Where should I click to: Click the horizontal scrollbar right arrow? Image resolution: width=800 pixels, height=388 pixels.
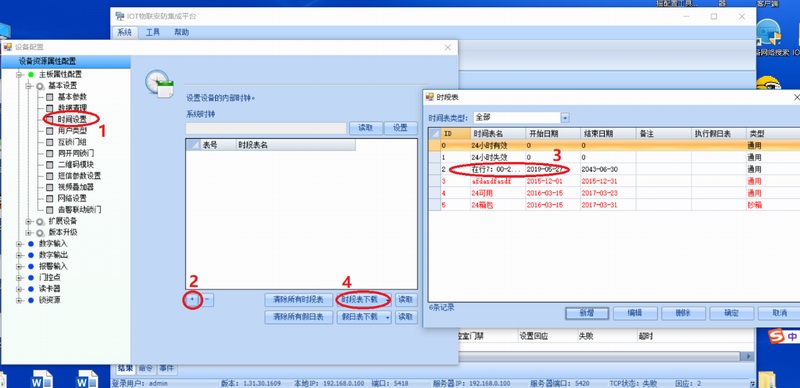tap(749, 356)
